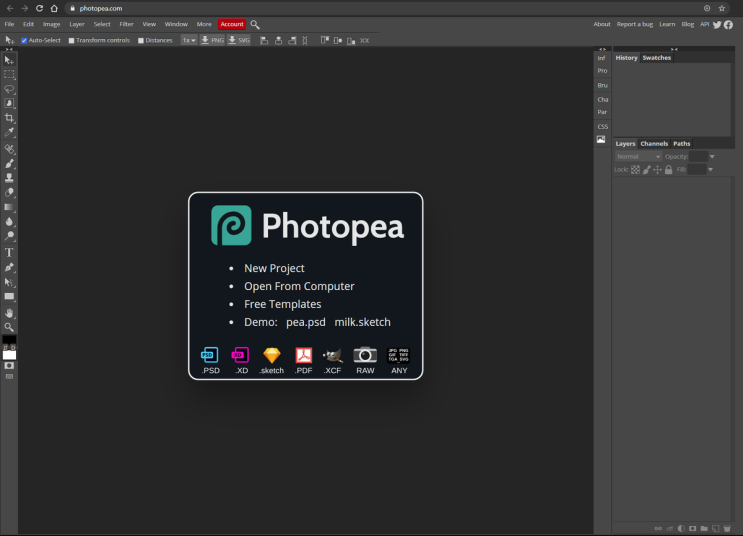Click the Opacity value field
The width and height of the screenshot is (743, 536).
click(x=698, y=156)
